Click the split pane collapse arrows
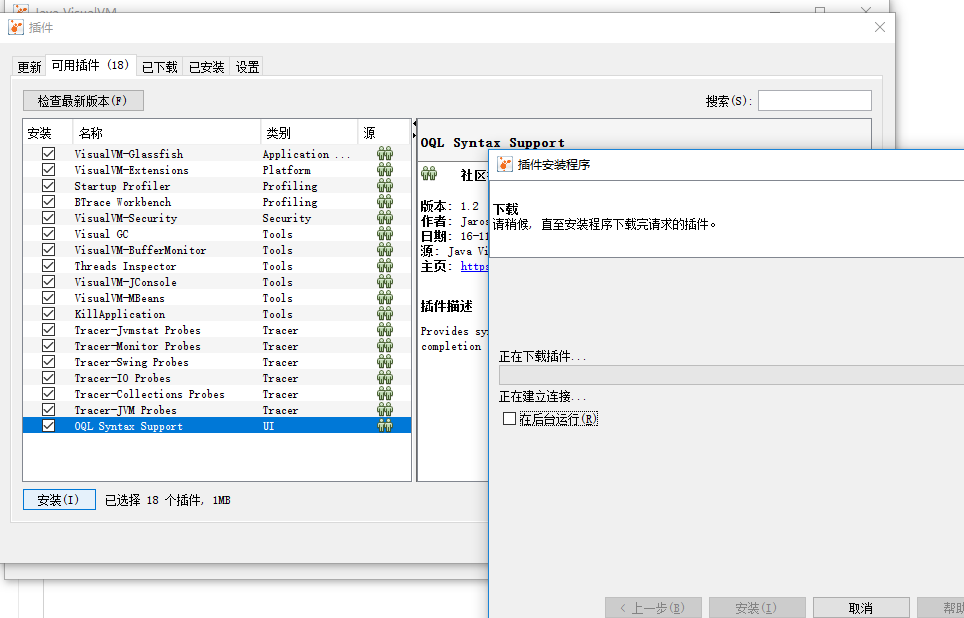This screenshot has height=618, width=964. [414, 130]
